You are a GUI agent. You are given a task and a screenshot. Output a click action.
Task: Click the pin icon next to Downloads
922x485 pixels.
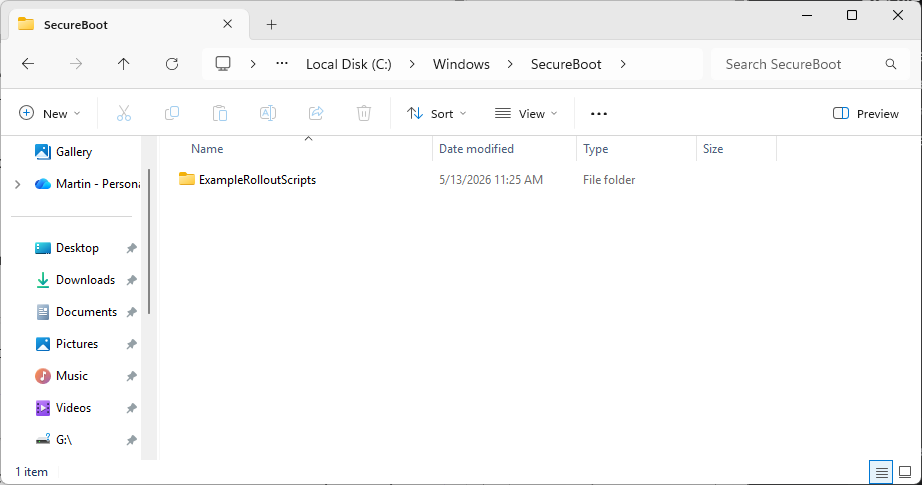point(132,280)
